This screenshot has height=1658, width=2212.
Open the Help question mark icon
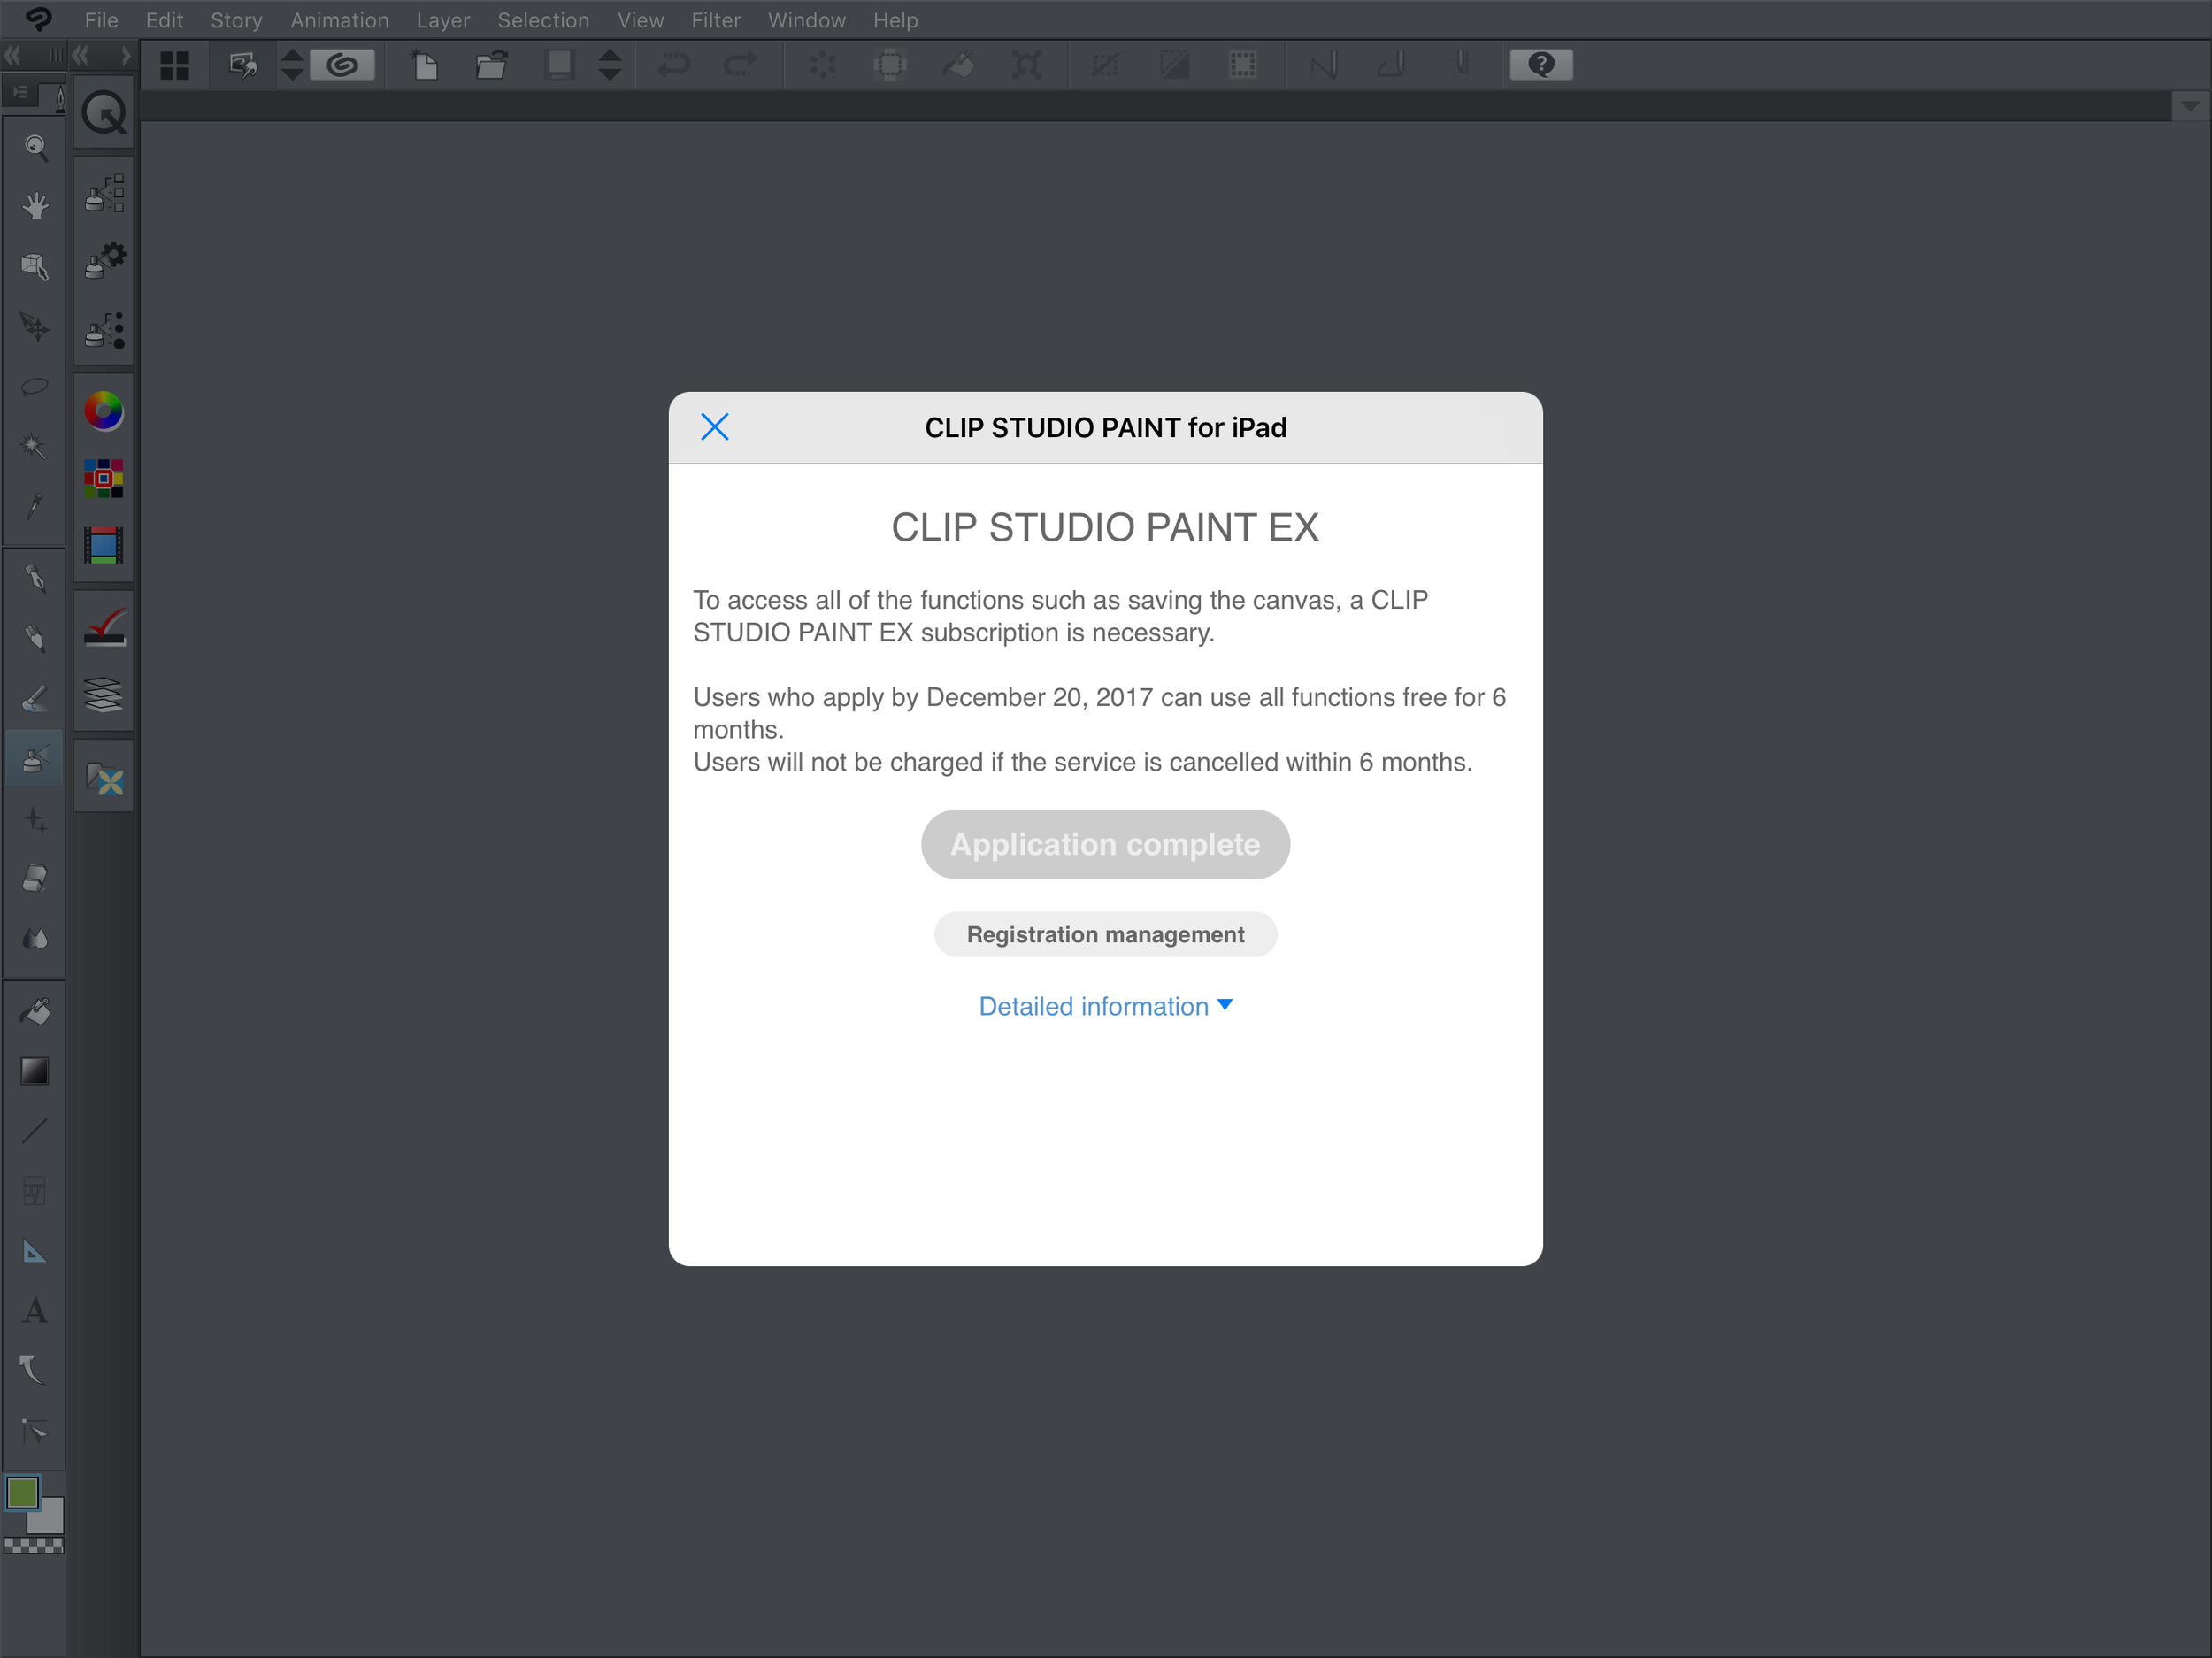(x=1540, y=64)
